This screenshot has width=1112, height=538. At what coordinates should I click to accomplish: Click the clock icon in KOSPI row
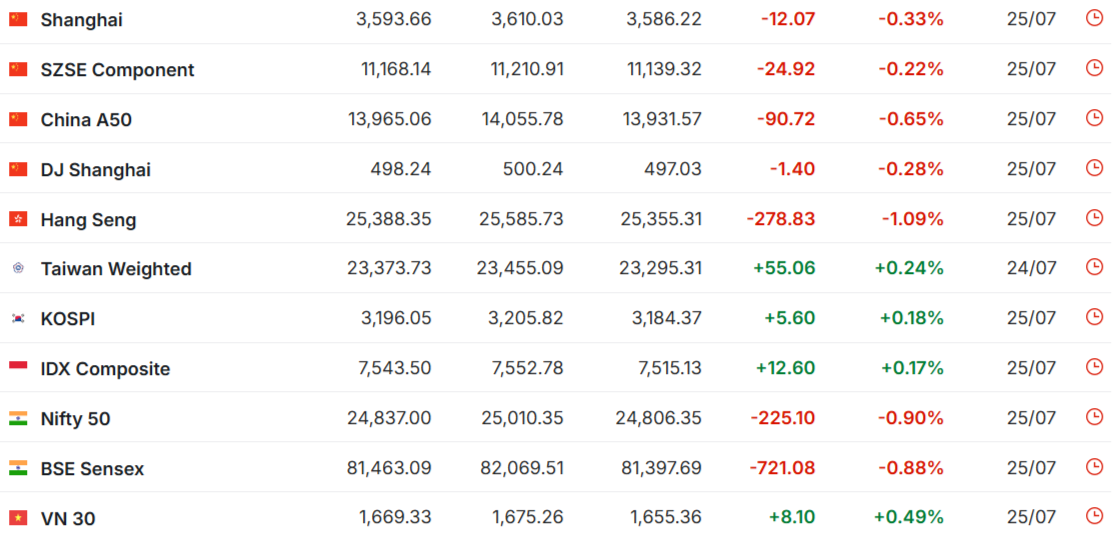pyautogui.click(x=1094, y=316)
